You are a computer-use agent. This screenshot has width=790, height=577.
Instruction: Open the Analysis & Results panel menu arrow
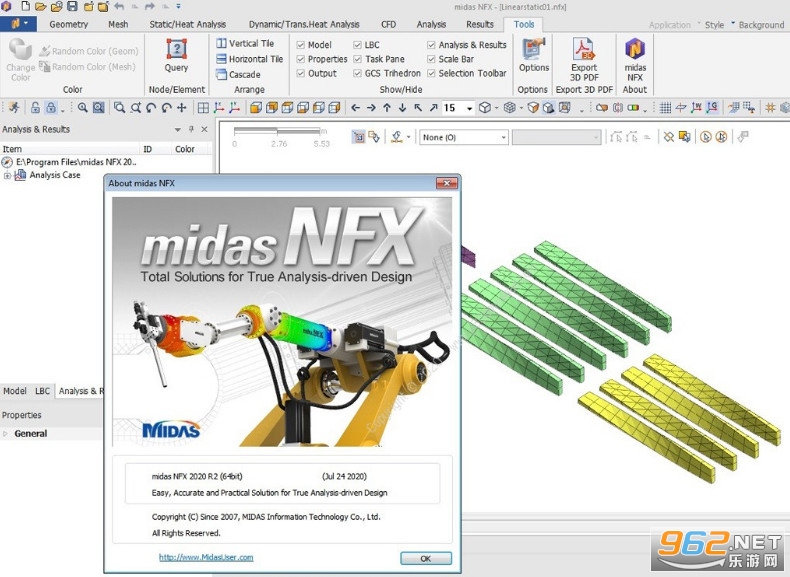point(177,130)
